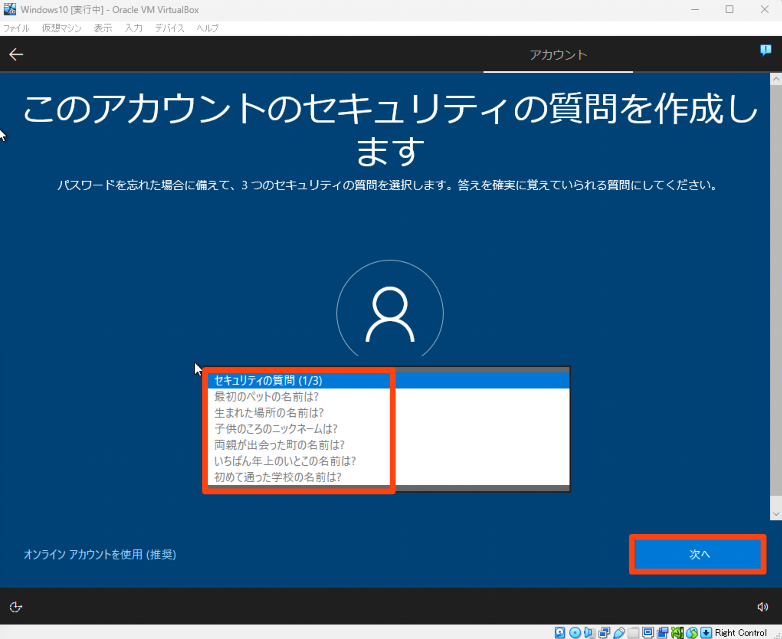Open the ヘルプ menu
782x639 pixels.
(x=207, y=28)
